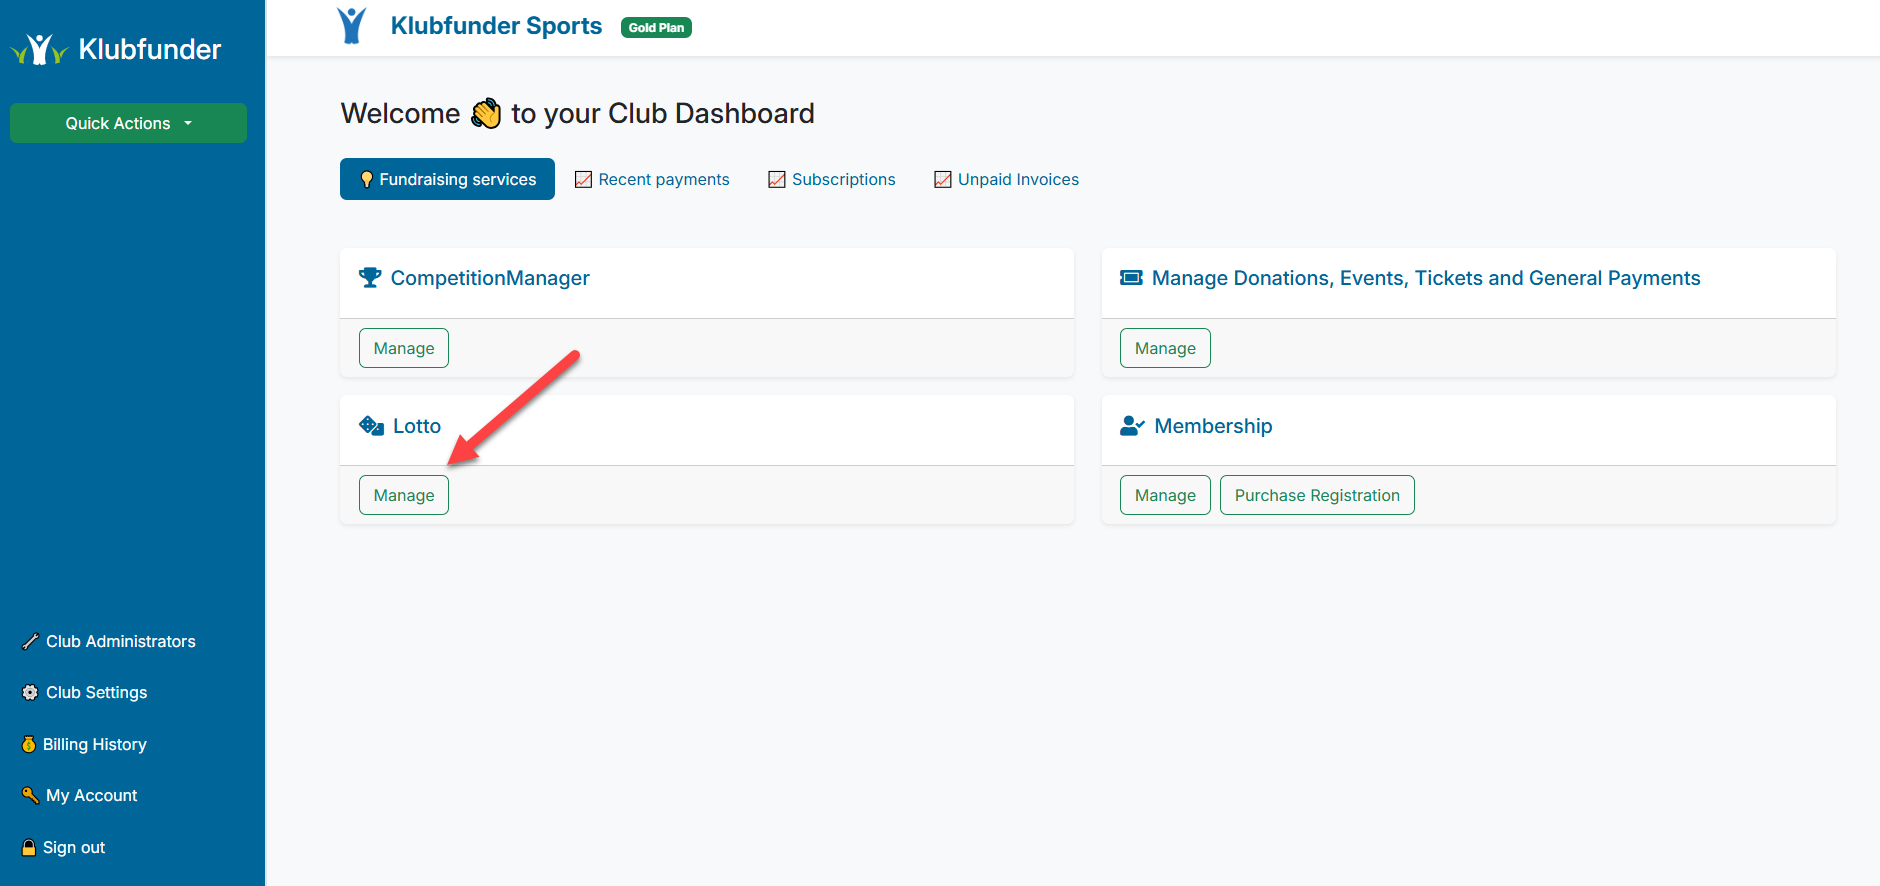Switch to the Recent payments tab
The width and height of the screenshot is (1880, 886).
click(x=652, y=180)
